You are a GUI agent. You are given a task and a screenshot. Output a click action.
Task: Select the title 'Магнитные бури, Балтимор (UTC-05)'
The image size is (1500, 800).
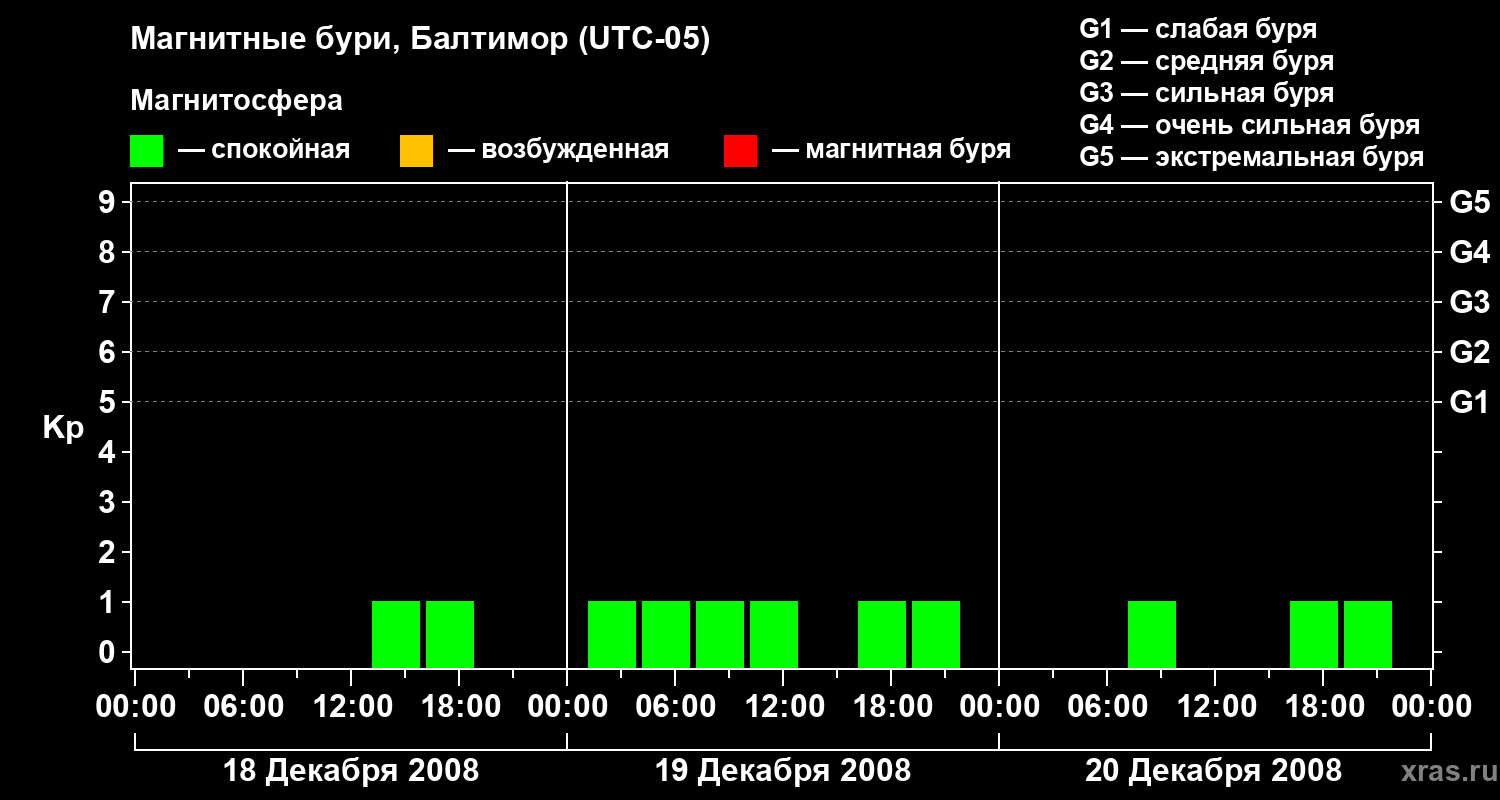420,40
